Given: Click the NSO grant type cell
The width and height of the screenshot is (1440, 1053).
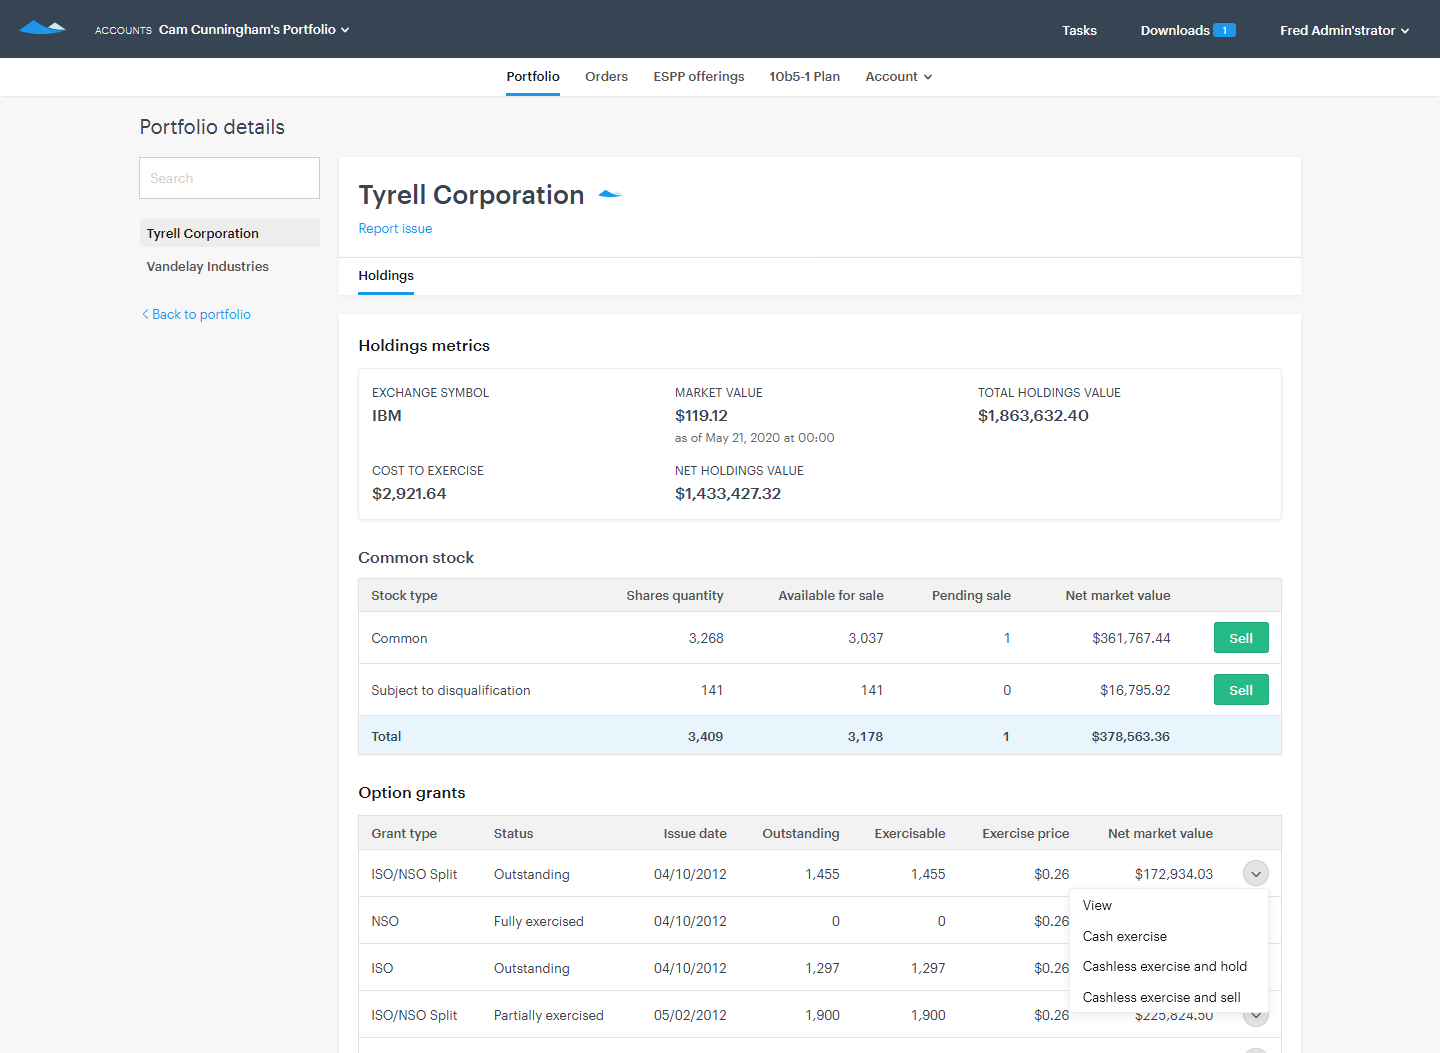Looking at the screenshot, I should point(385,921).
